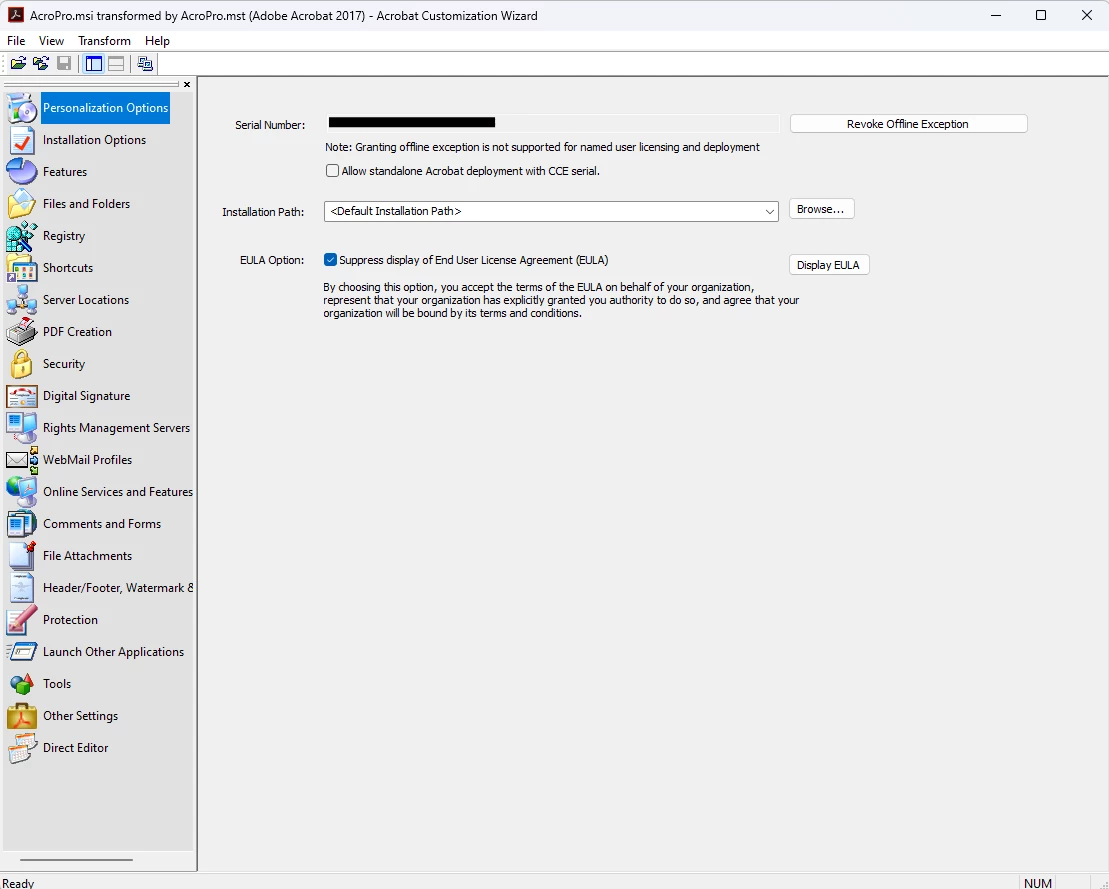Open the PDF Creation printer icon
Viewport: 1109px width, 889px height.
[22, 332]
